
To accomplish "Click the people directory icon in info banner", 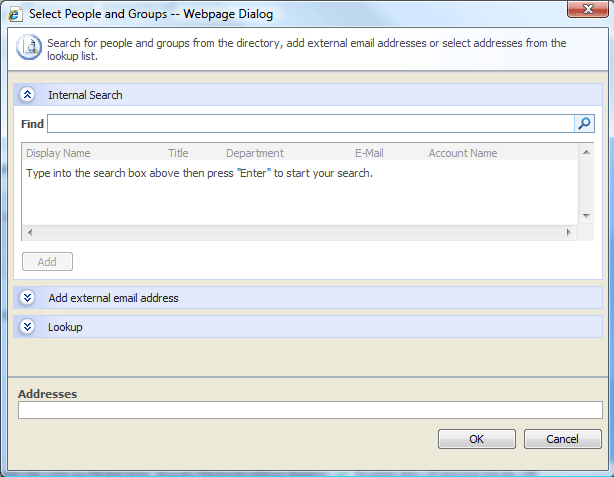I will pyautogui.click(x=31, y=49).
